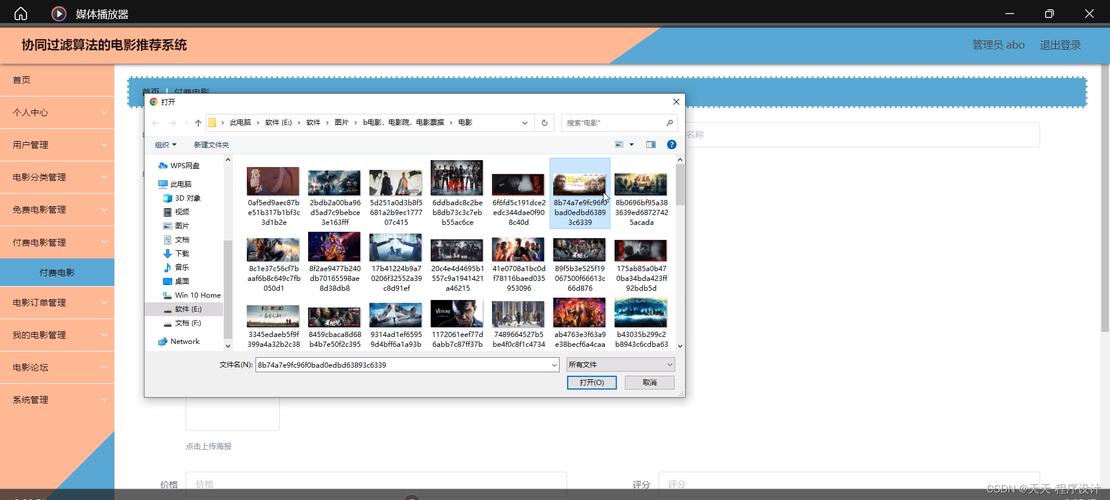Open the view options dropdown arrow
The height and width of the screenshot is (500, 1110).
pyautogui.click(x=631, y=144)
